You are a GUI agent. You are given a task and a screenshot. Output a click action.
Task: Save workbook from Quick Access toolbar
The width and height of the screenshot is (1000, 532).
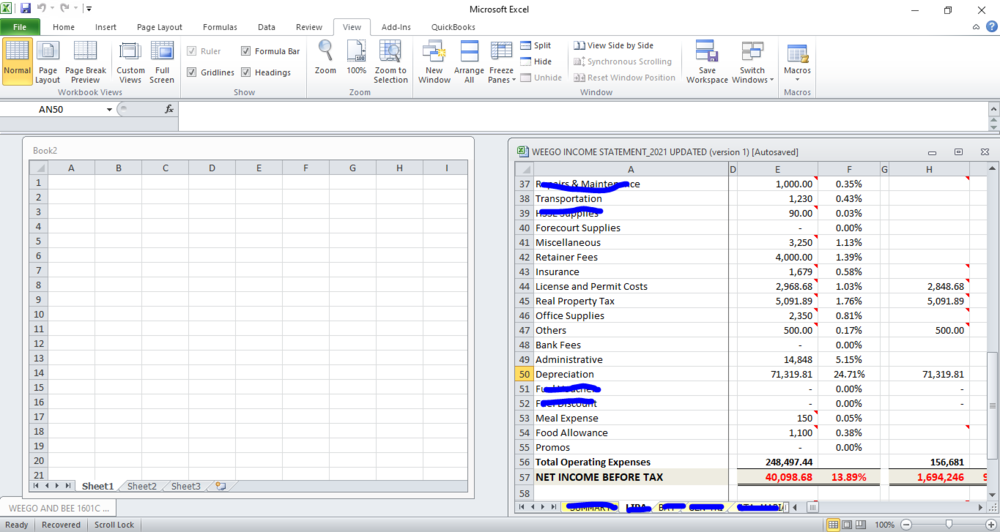pyautogui.click(x=26, y=8)
